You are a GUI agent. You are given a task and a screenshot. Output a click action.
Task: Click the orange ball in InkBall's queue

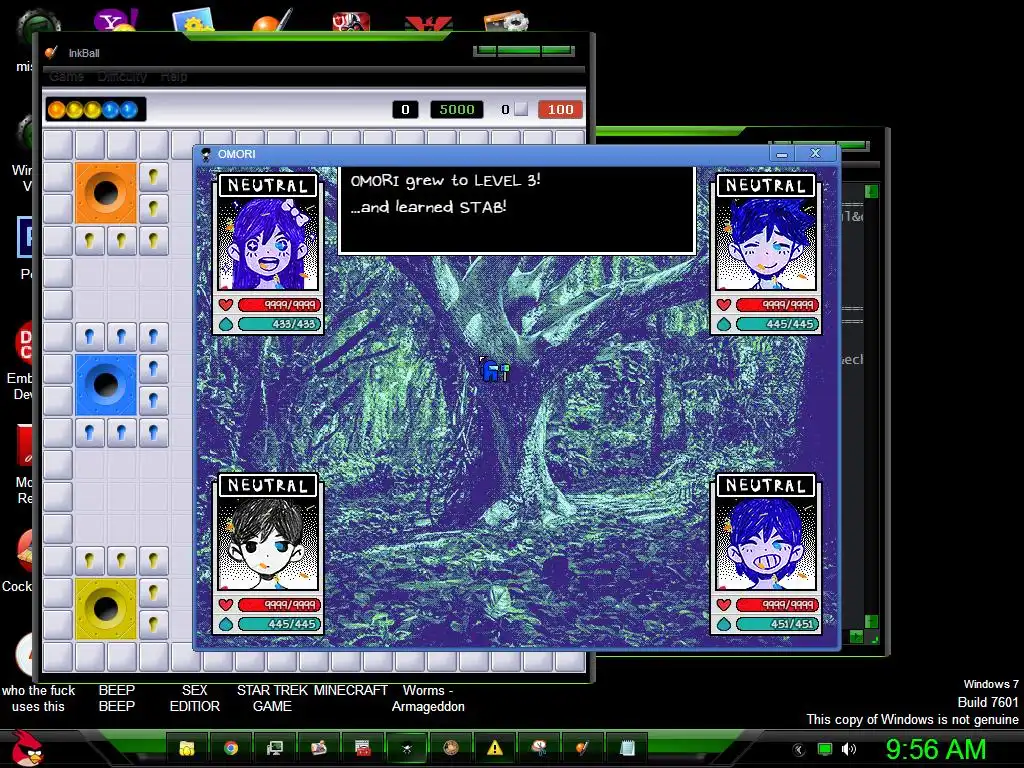(56, 110)
